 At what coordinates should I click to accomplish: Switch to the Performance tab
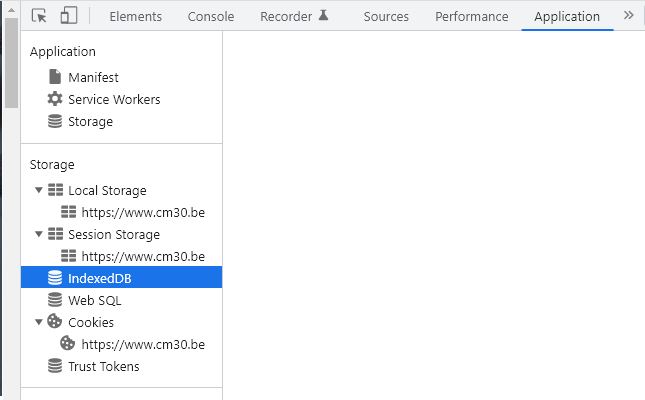pyautogui.click(x=471, y=16)
